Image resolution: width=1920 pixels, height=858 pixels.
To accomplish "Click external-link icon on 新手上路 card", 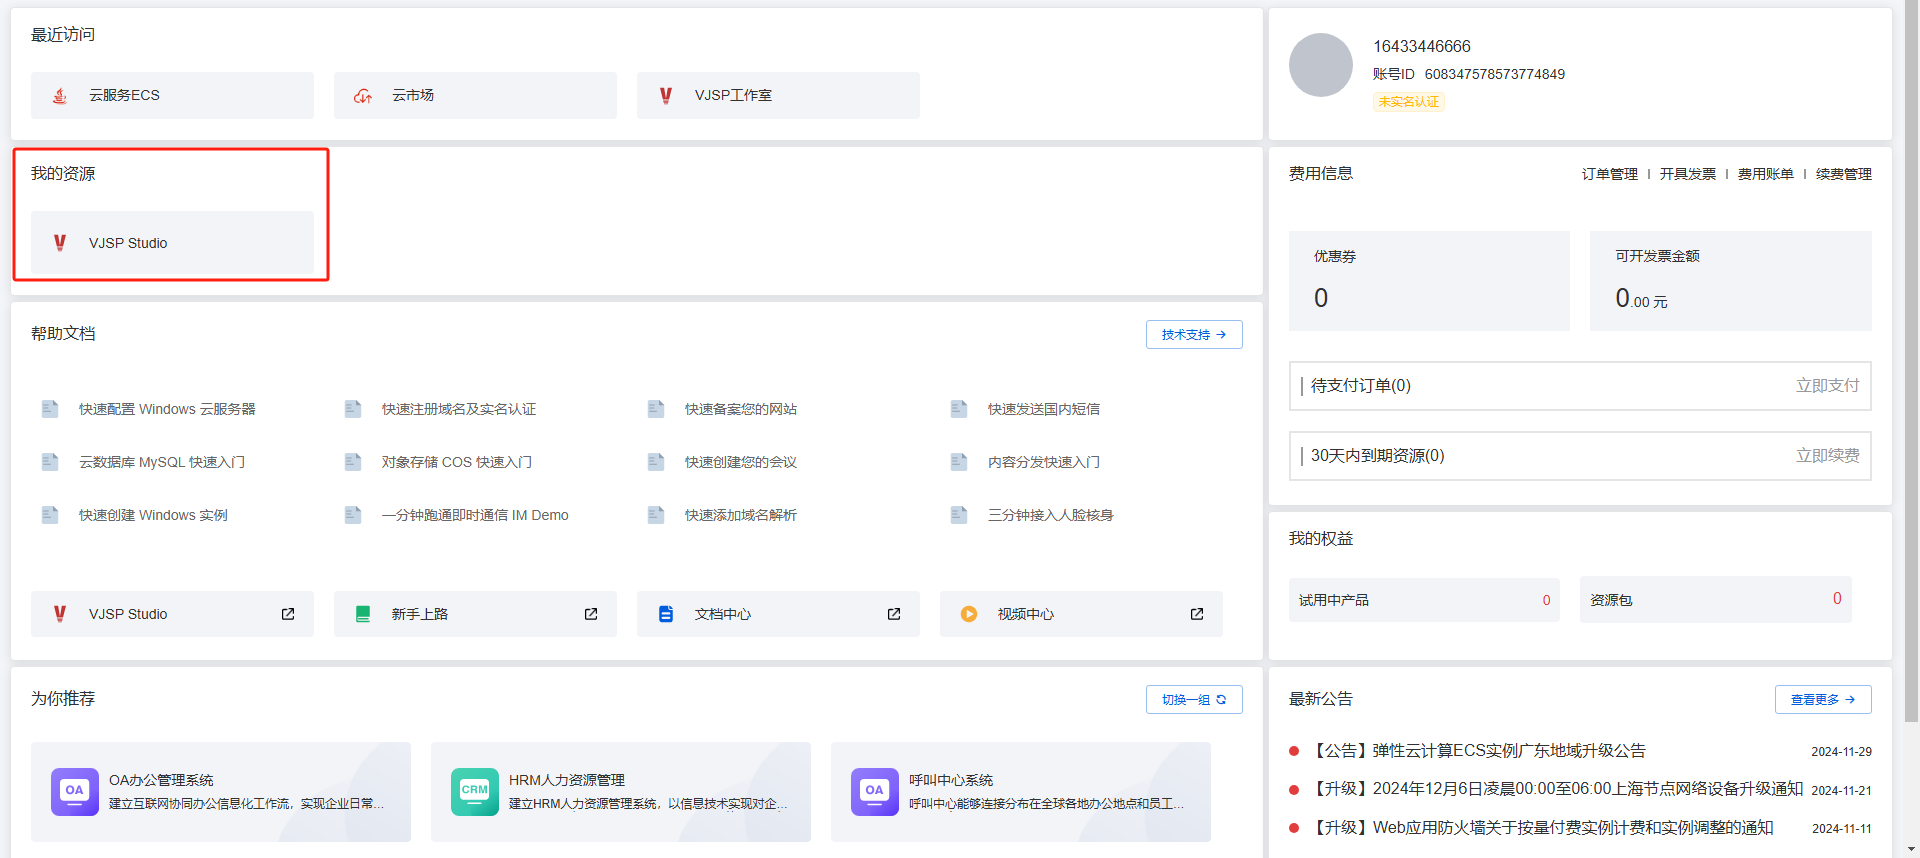I will tap(591, 614).
